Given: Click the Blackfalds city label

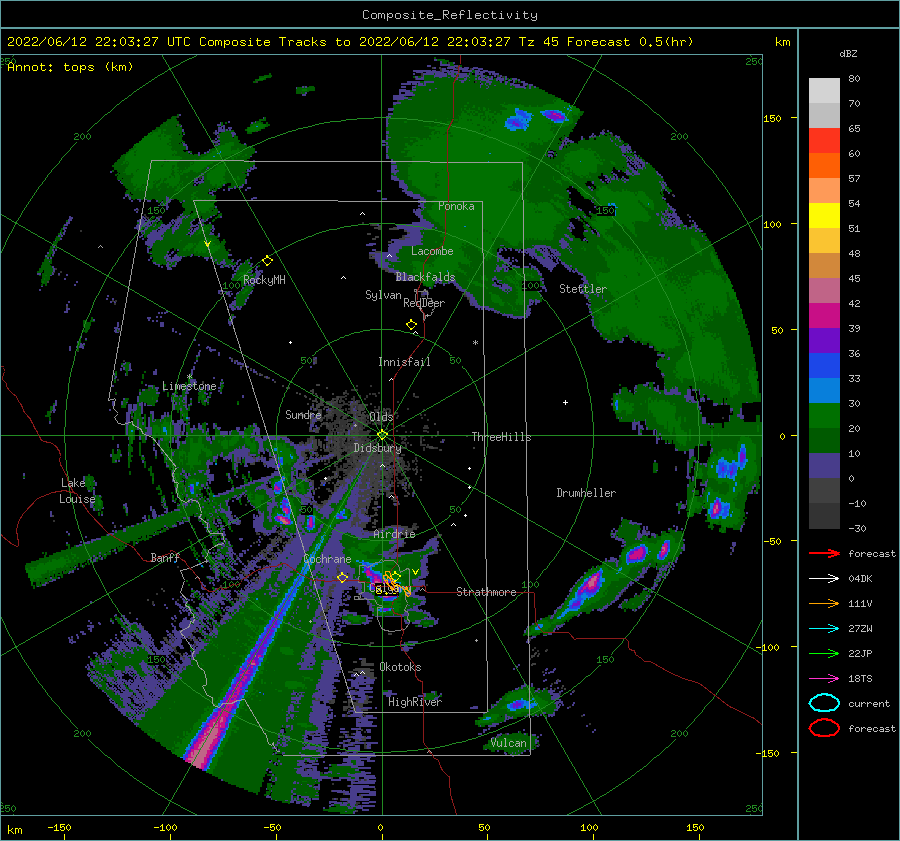Looking at the screenshot, I should pos(425,277).
